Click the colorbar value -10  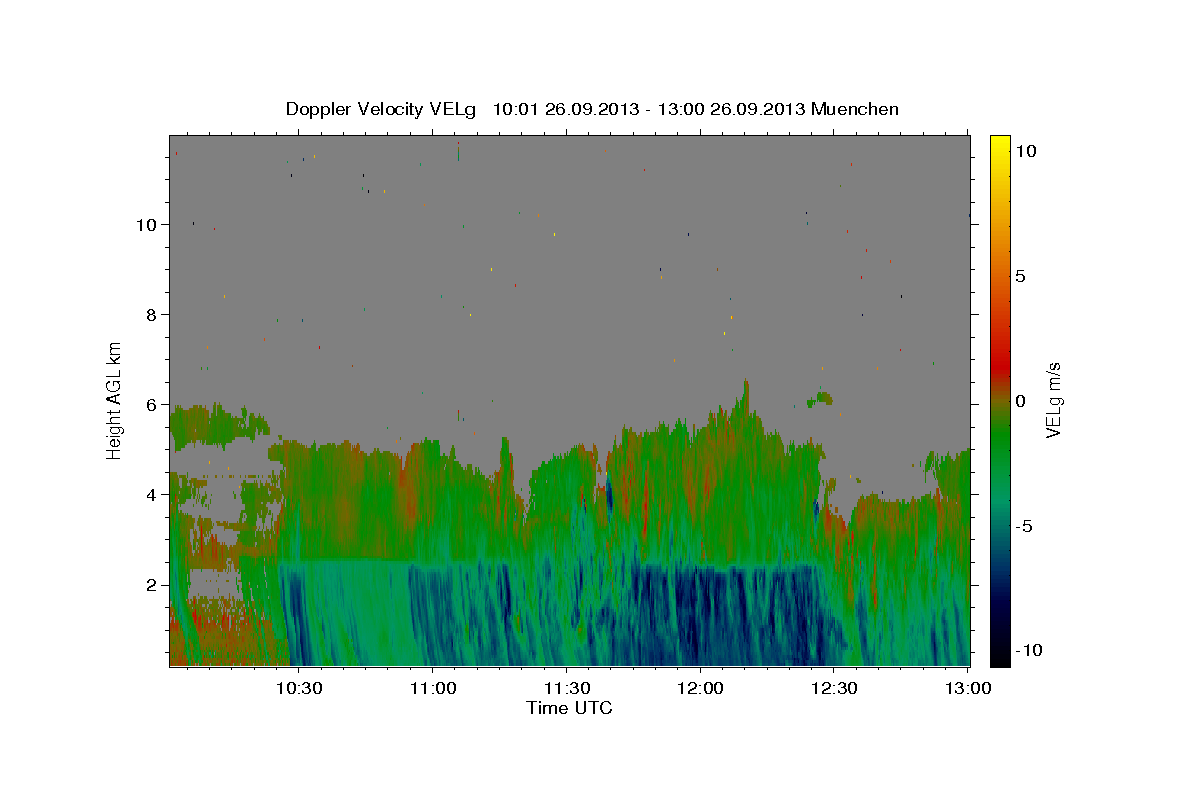click(1028, 650)
